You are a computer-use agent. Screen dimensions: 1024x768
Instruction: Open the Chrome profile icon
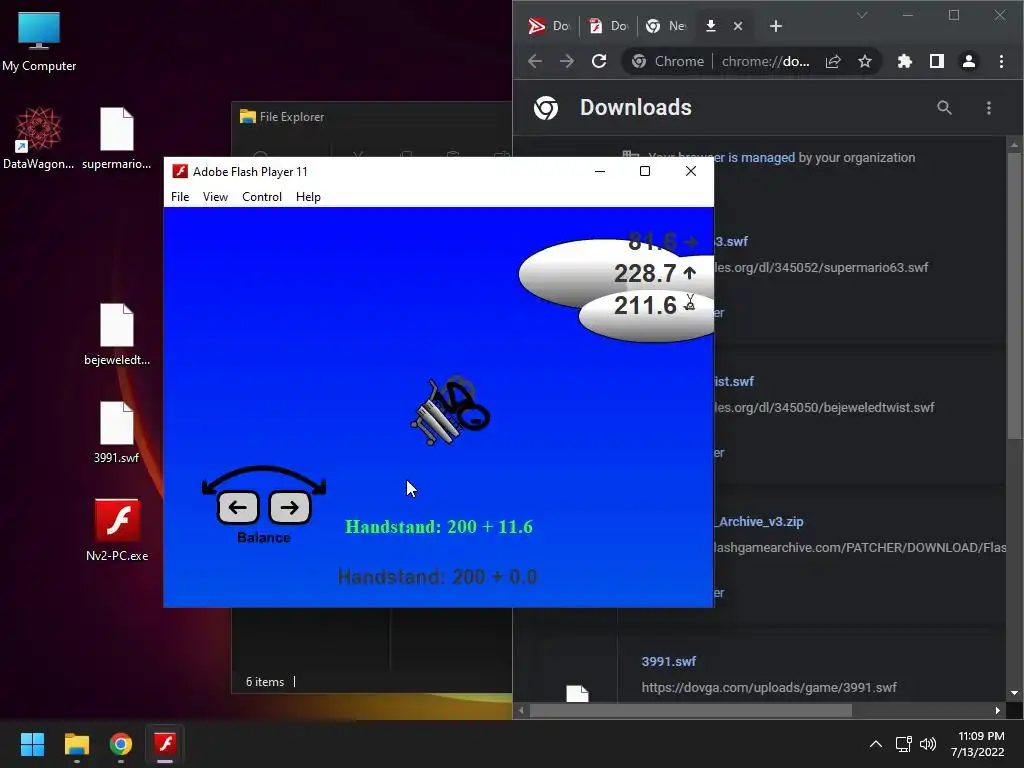click(968, 61)
